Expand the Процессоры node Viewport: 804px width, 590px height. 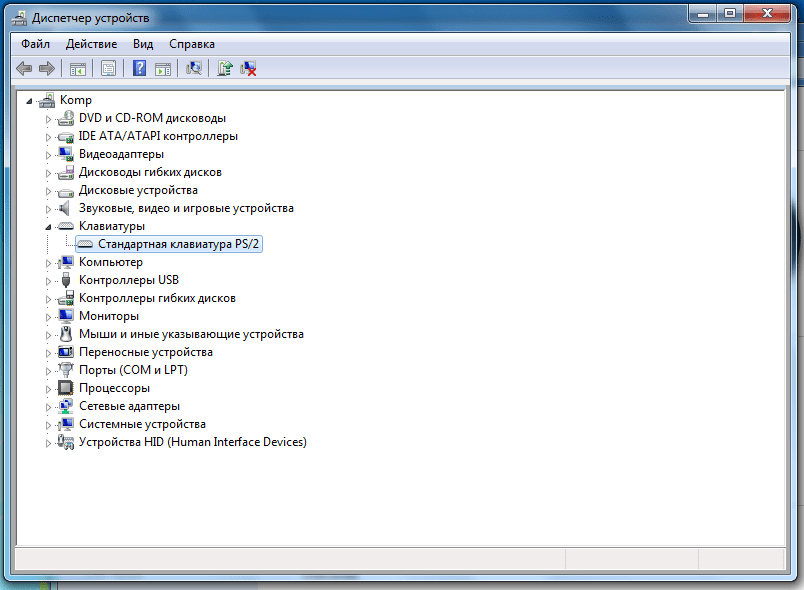click(x=48, y=389)
